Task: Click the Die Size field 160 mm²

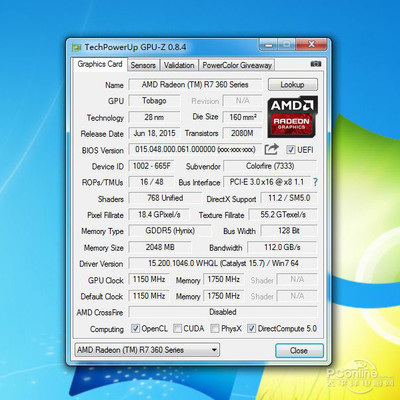Action: (x=242, y=117)
